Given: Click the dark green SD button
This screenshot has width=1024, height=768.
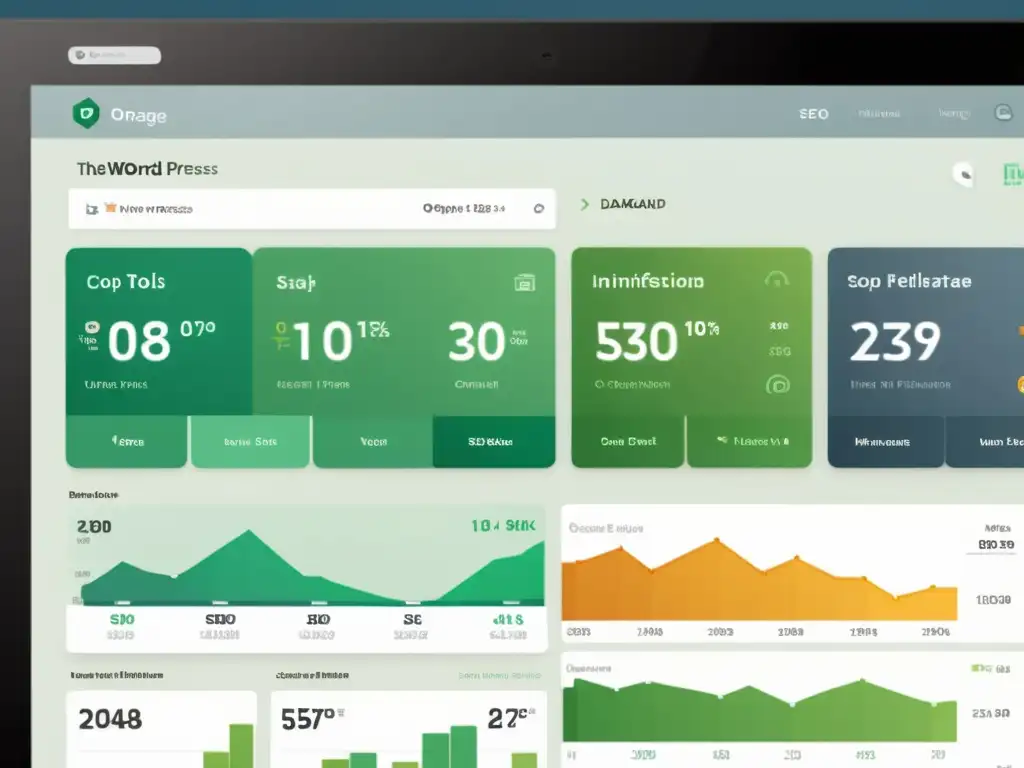Looking at the screenshot, I should 492,441.
